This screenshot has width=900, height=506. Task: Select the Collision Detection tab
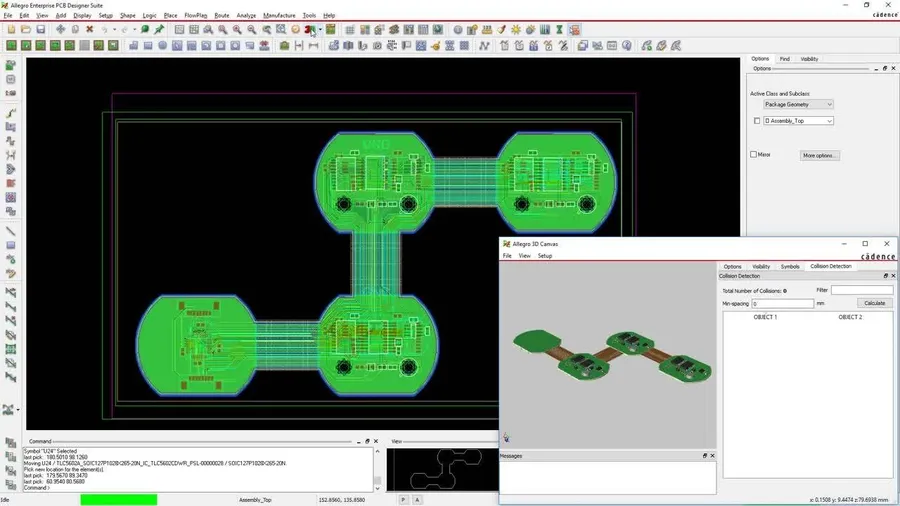831,267
